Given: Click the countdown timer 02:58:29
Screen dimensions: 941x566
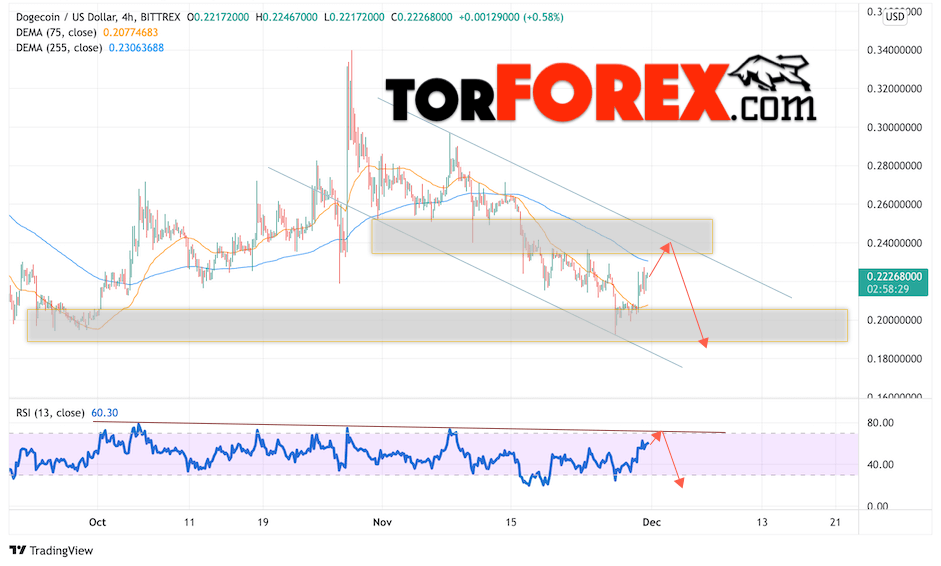Looking at the screenshot, I should point(888,289).
